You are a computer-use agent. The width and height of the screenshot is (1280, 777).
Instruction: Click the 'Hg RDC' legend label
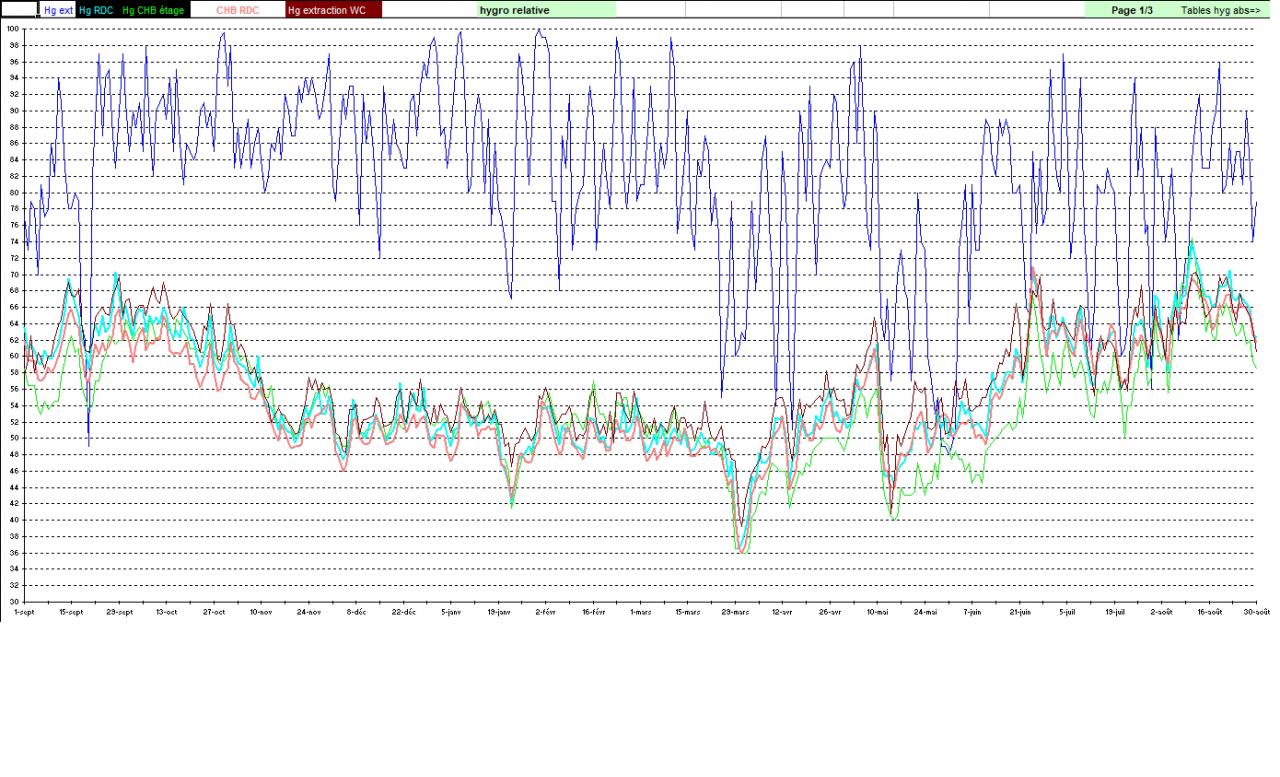(96, 10)
